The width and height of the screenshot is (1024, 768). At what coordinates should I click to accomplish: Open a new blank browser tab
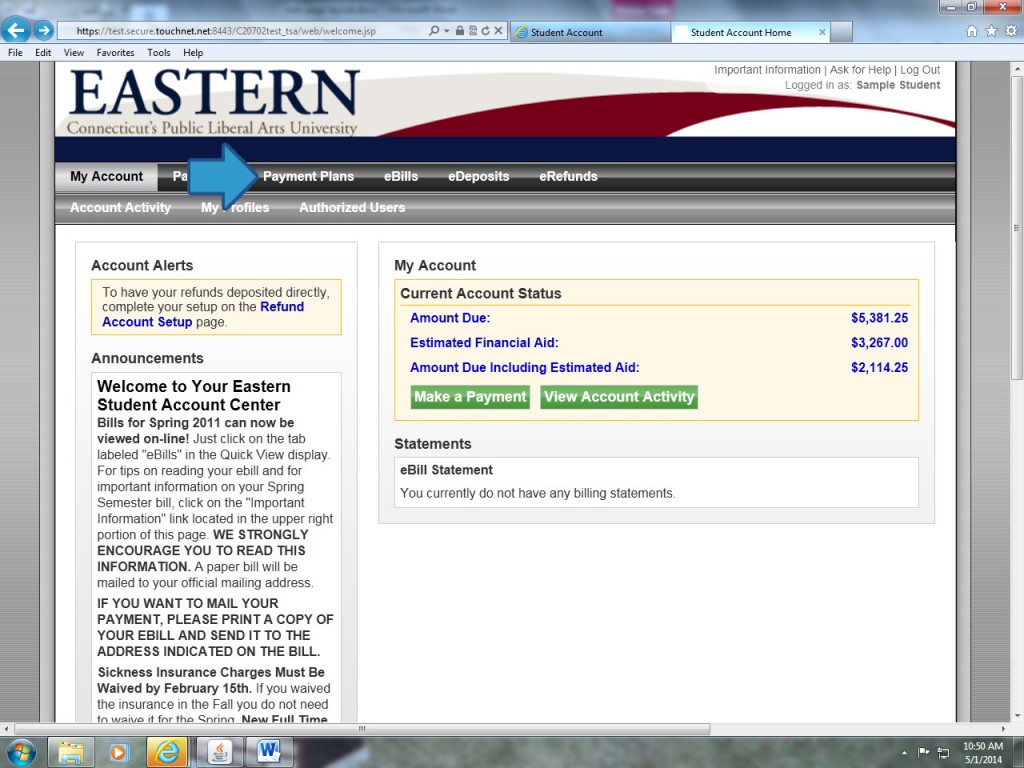[x=841, y=32]
